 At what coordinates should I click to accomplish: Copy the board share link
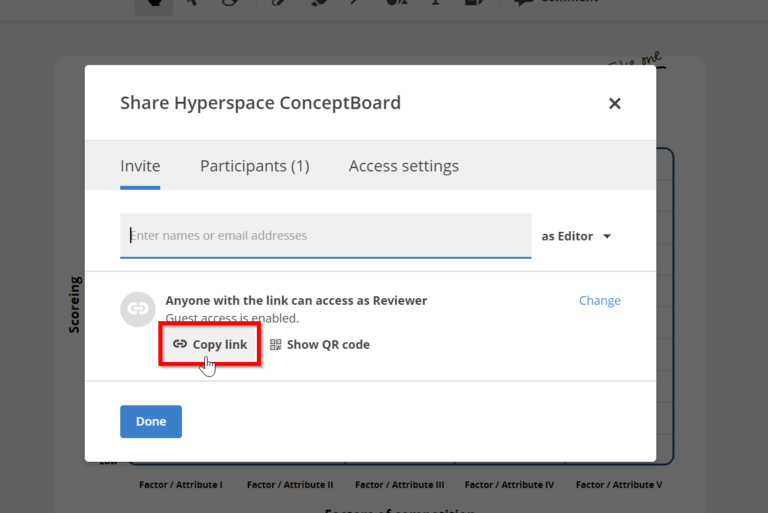[210, 344]
